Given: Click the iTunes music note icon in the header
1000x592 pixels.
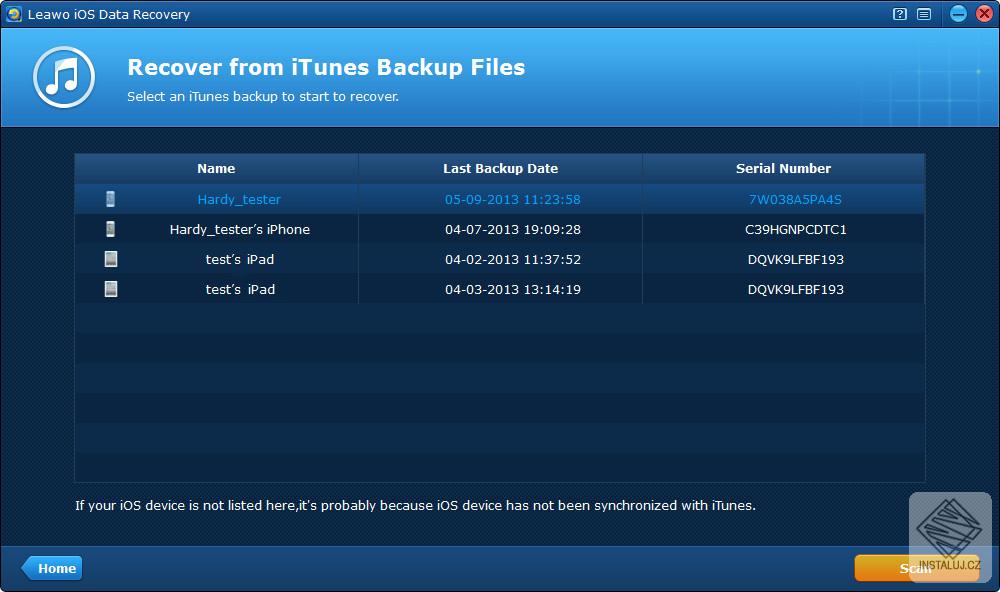Looking at the screenshot, I should pos(62,76).
